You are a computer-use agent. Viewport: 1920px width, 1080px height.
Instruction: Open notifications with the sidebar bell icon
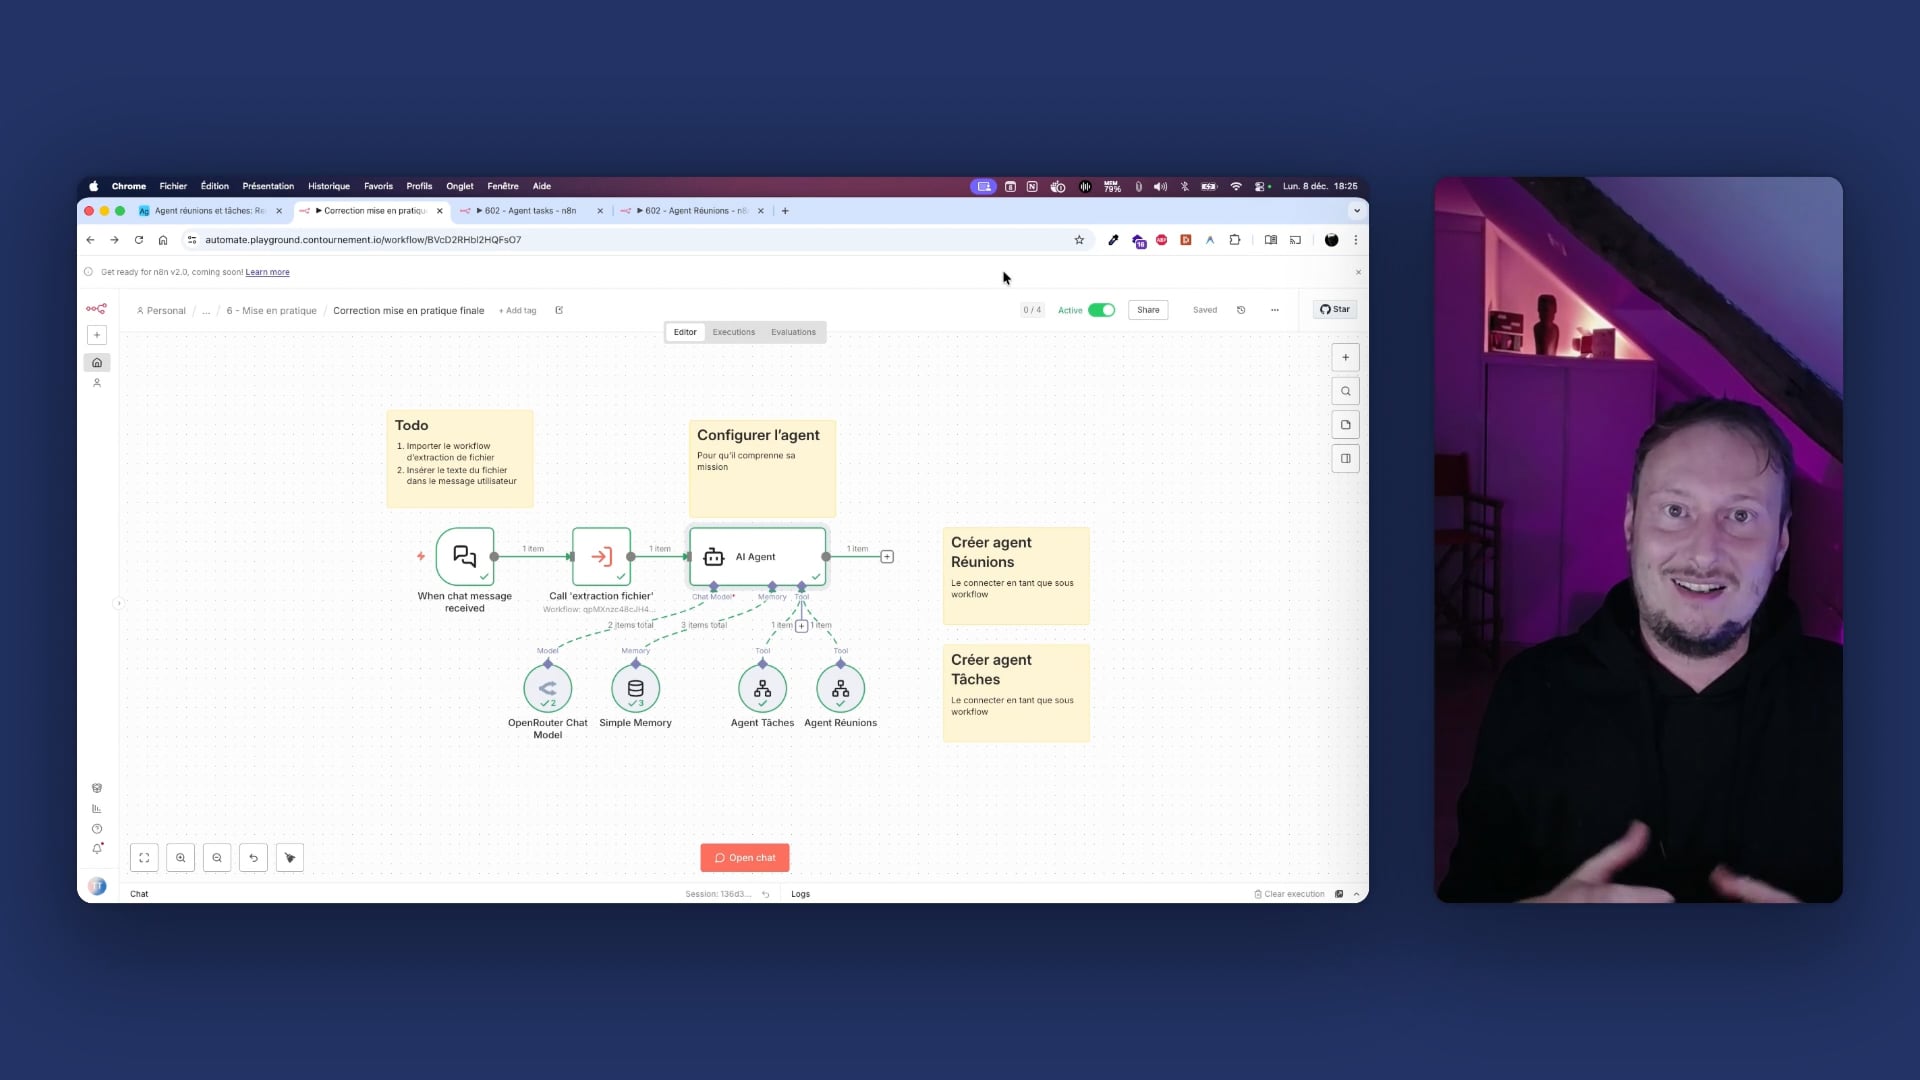97,848
